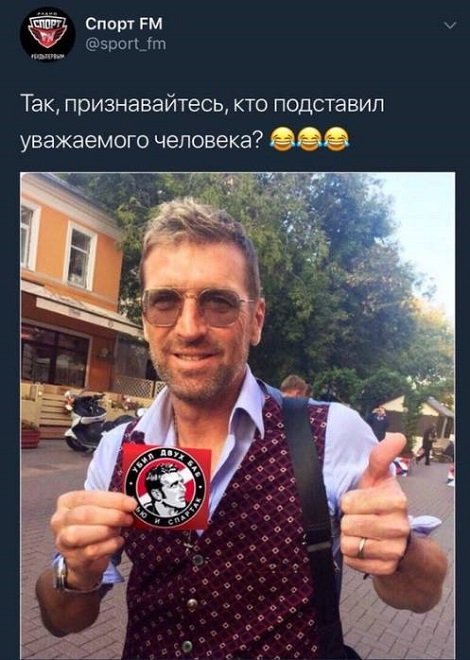This screenshot has width=470, height=660.
Task: Click the last laughing-crying emoji
Action: [337, 140]
